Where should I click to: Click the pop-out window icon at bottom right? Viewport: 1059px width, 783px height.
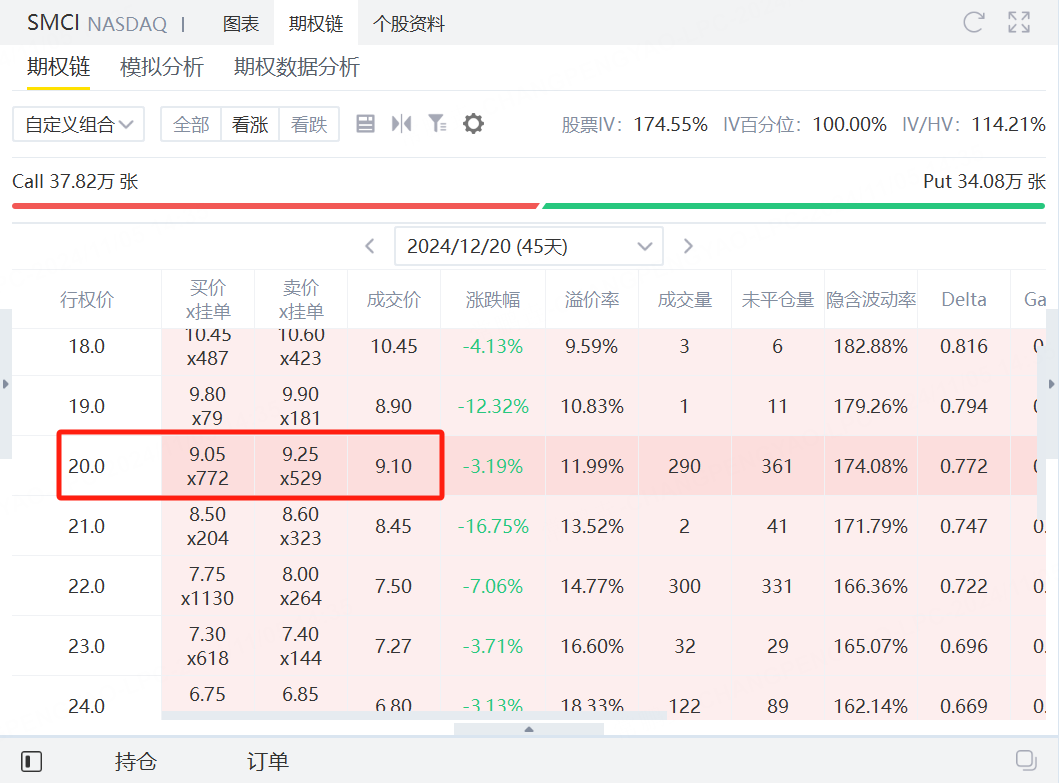[1026, 760]
